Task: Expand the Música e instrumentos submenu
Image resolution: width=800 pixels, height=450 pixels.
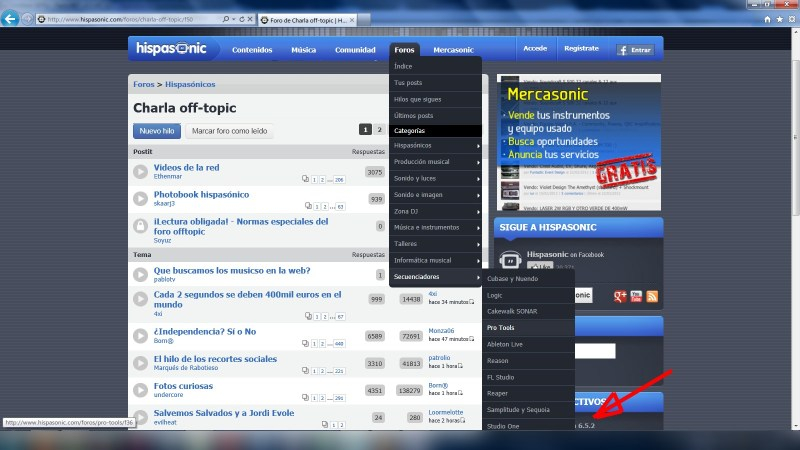Action: [435, 228]
